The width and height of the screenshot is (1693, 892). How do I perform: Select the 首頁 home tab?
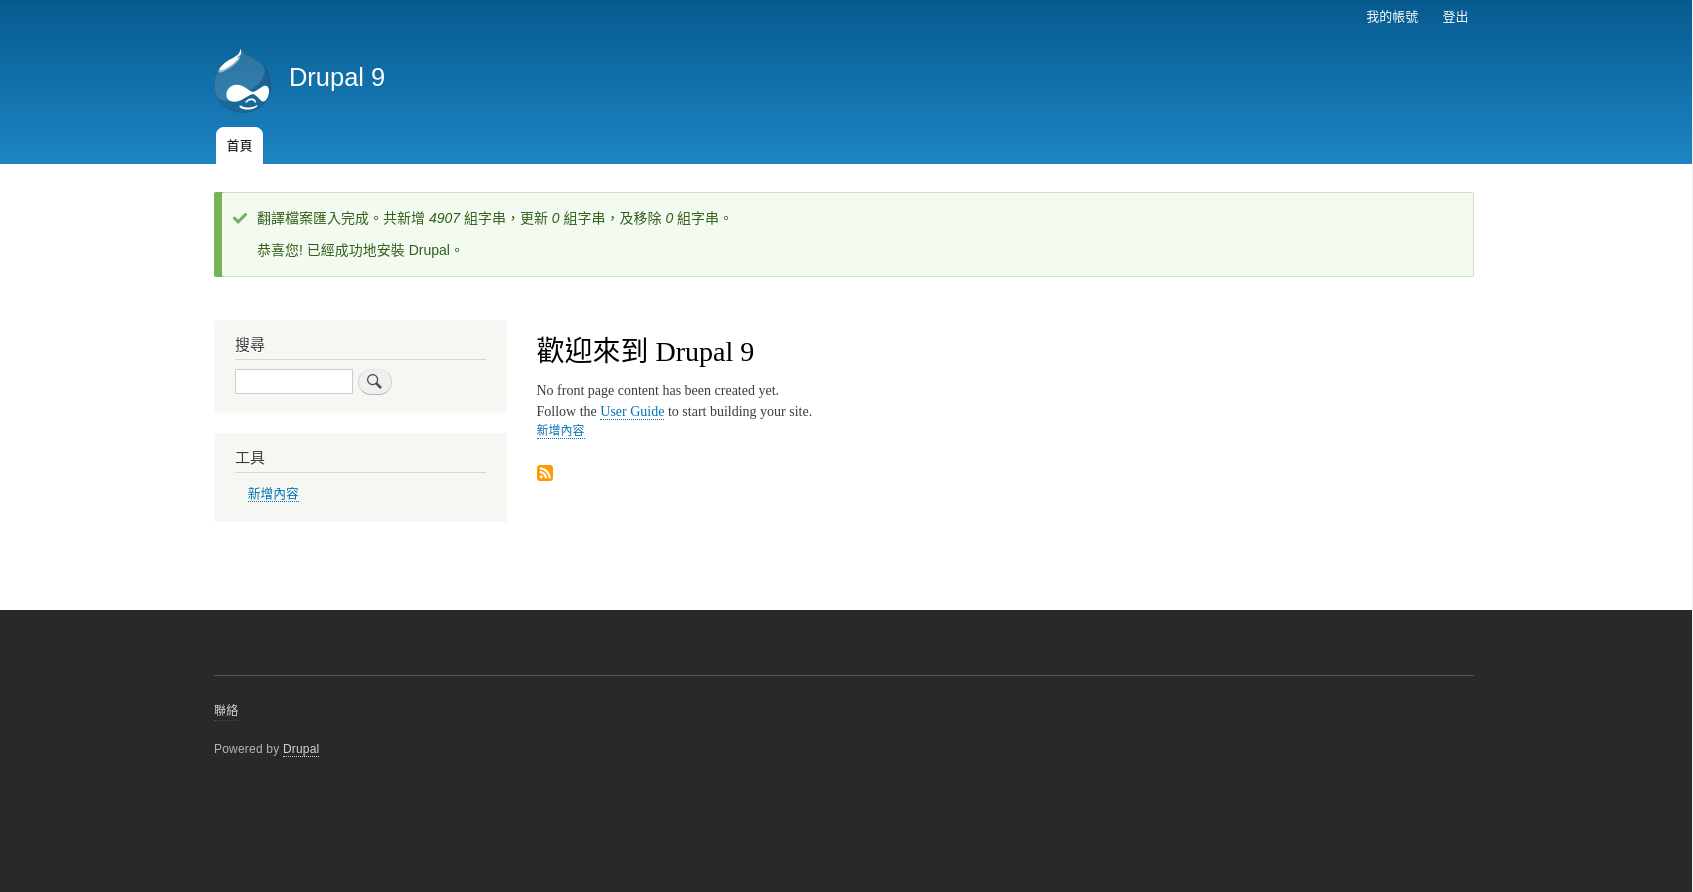[239, 146]
